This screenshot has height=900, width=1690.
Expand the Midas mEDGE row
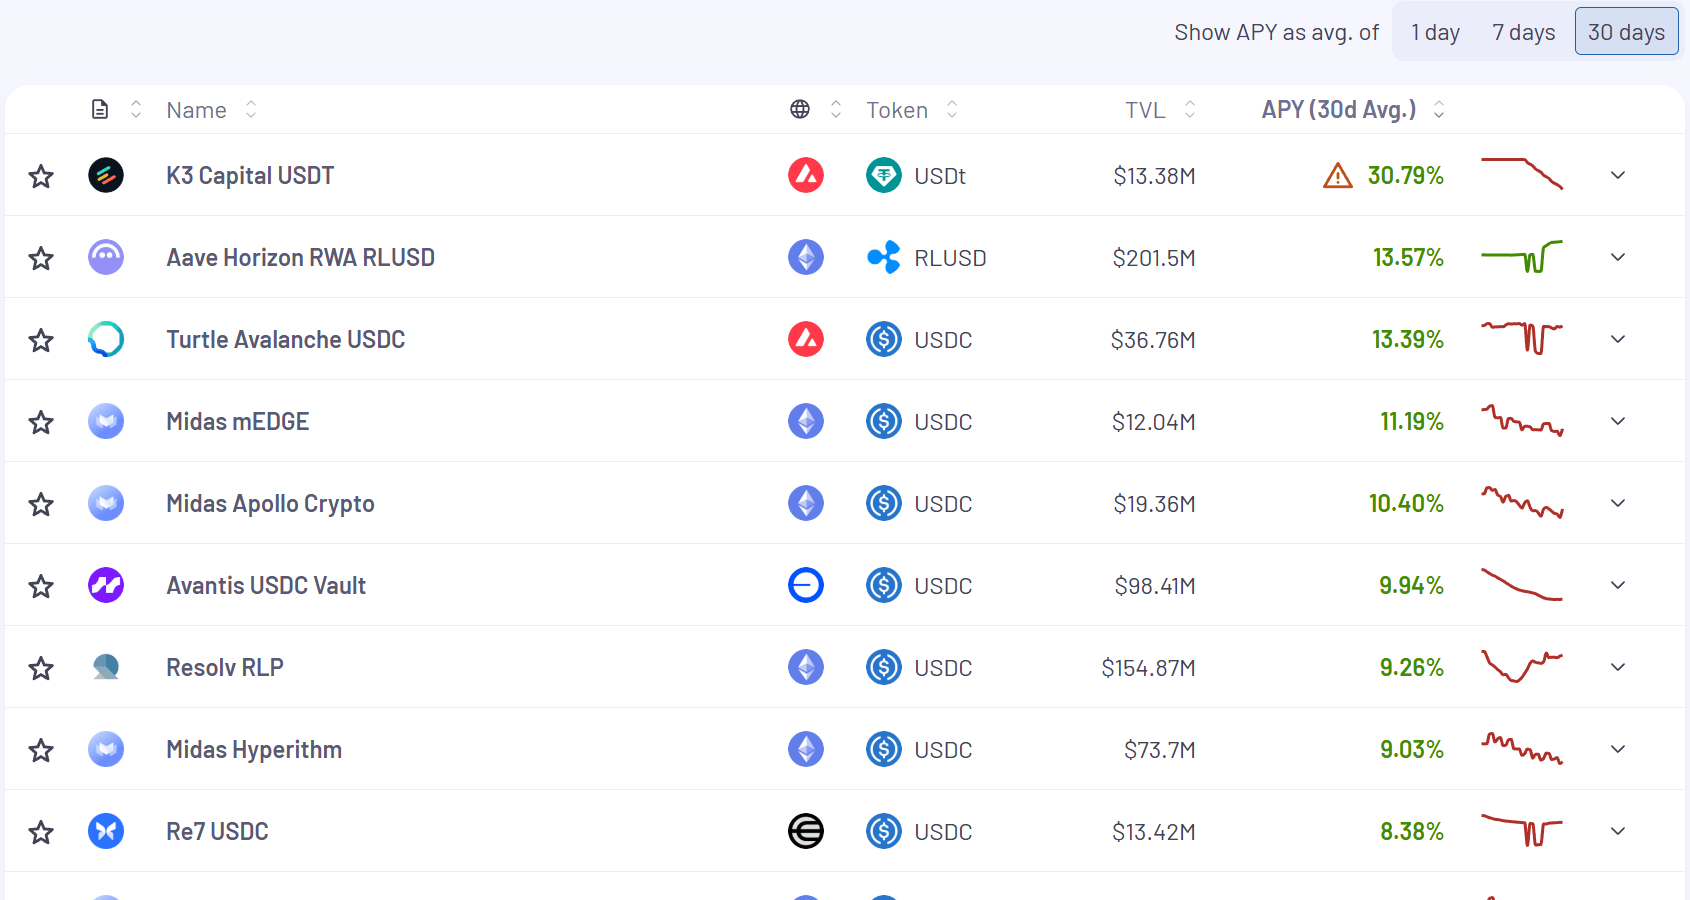1618,422
